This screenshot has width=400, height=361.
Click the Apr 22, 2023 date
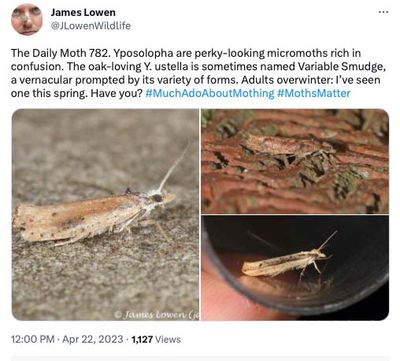[93, 339]
